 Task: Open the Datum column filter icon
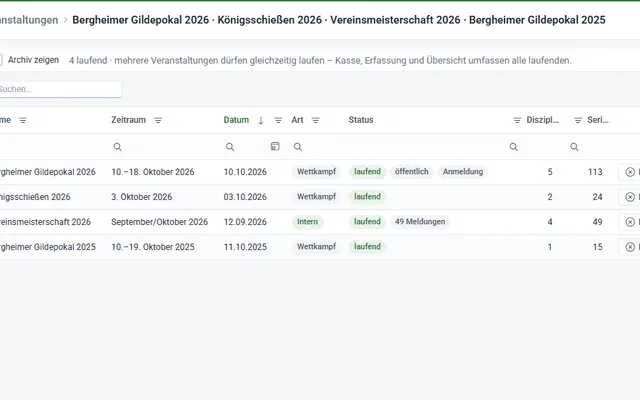(x=278, y=120)
